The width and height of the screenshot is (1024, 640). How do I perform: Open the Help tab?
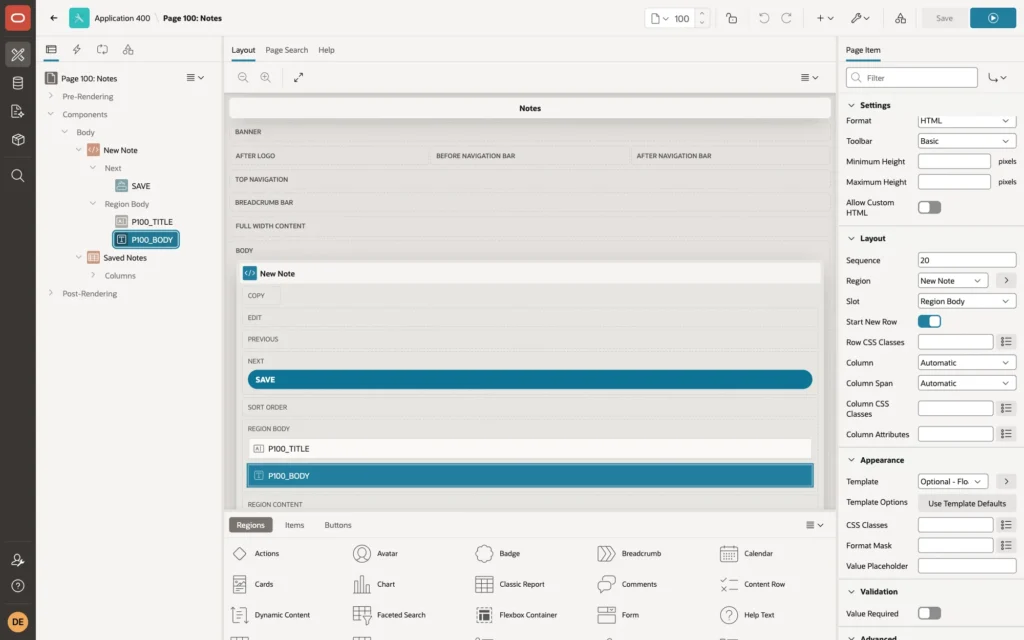point(326,50)
